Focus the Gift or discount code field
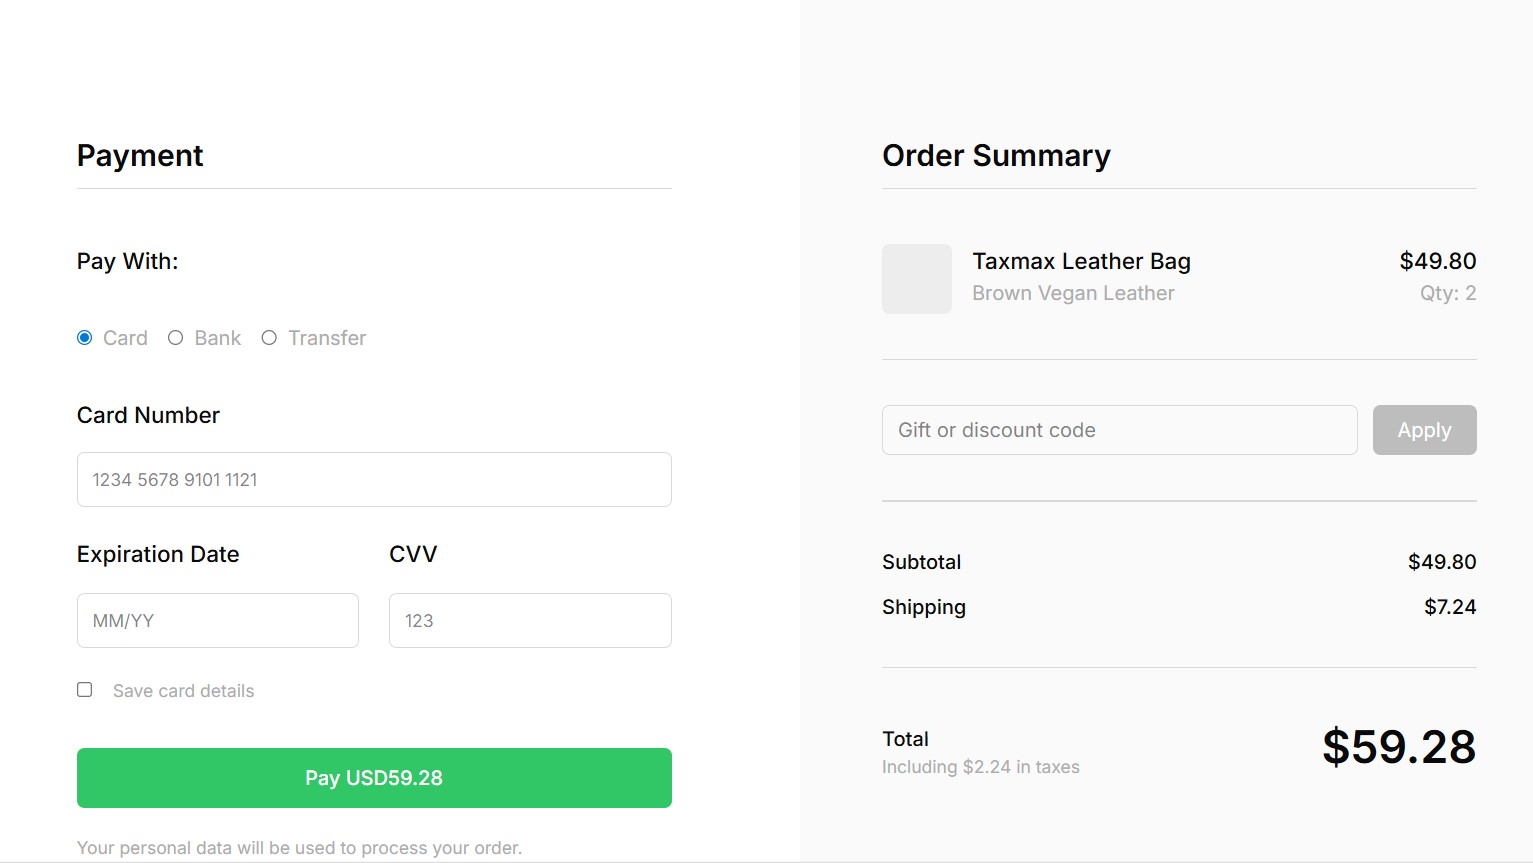 click(x=1119, y=430)
